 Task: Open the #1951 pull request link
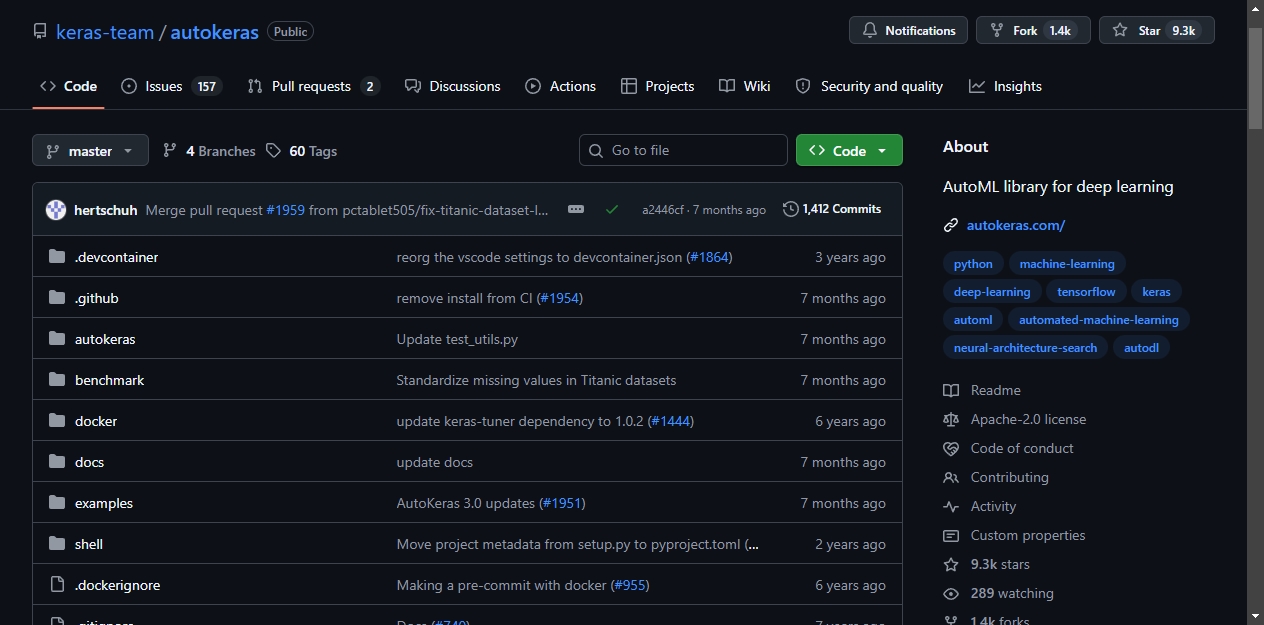click(562, 503)
